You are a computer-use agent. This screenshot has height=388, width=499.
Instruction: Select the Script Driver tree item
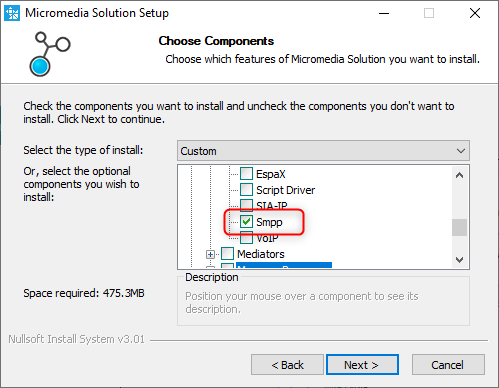coord(285,190)
